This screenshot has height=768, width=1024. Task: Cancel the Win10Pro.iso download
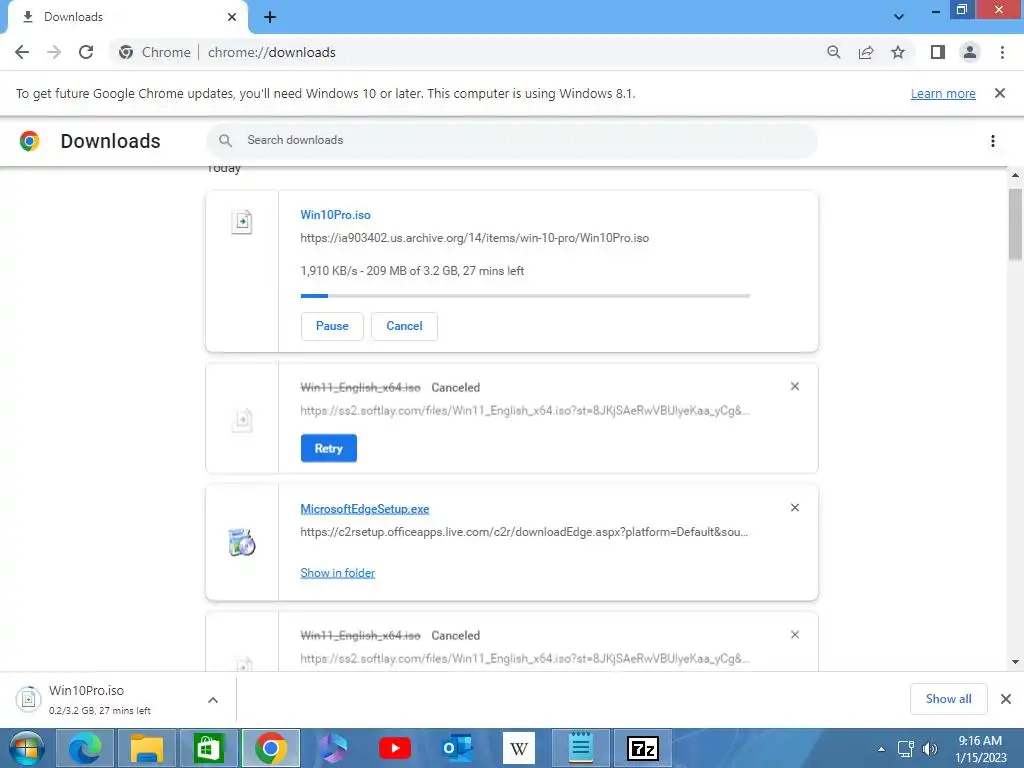click(x=404, y=326)
